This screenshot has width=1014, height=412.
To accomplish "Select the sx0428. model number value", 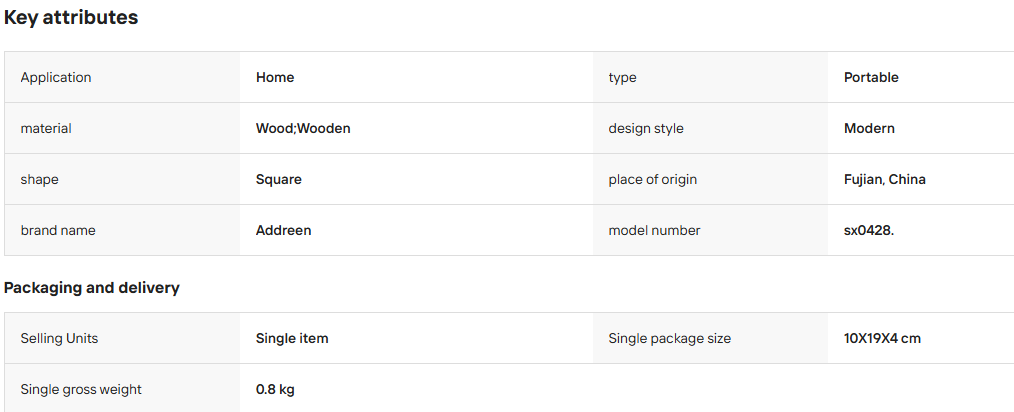I will point(868,230).
